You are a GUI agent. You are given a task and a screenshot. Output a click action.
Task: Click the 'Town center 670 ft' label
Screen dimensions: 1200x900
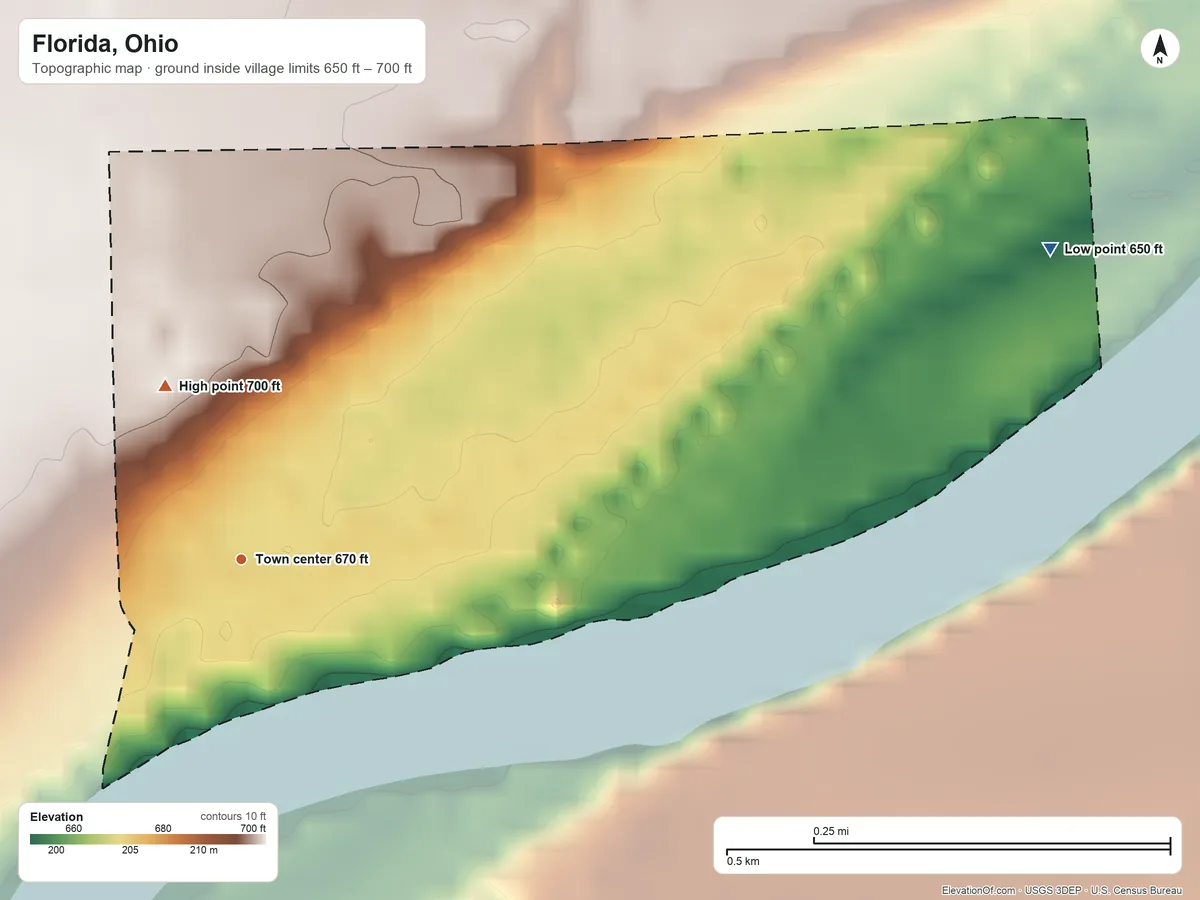tap(312, 559)
